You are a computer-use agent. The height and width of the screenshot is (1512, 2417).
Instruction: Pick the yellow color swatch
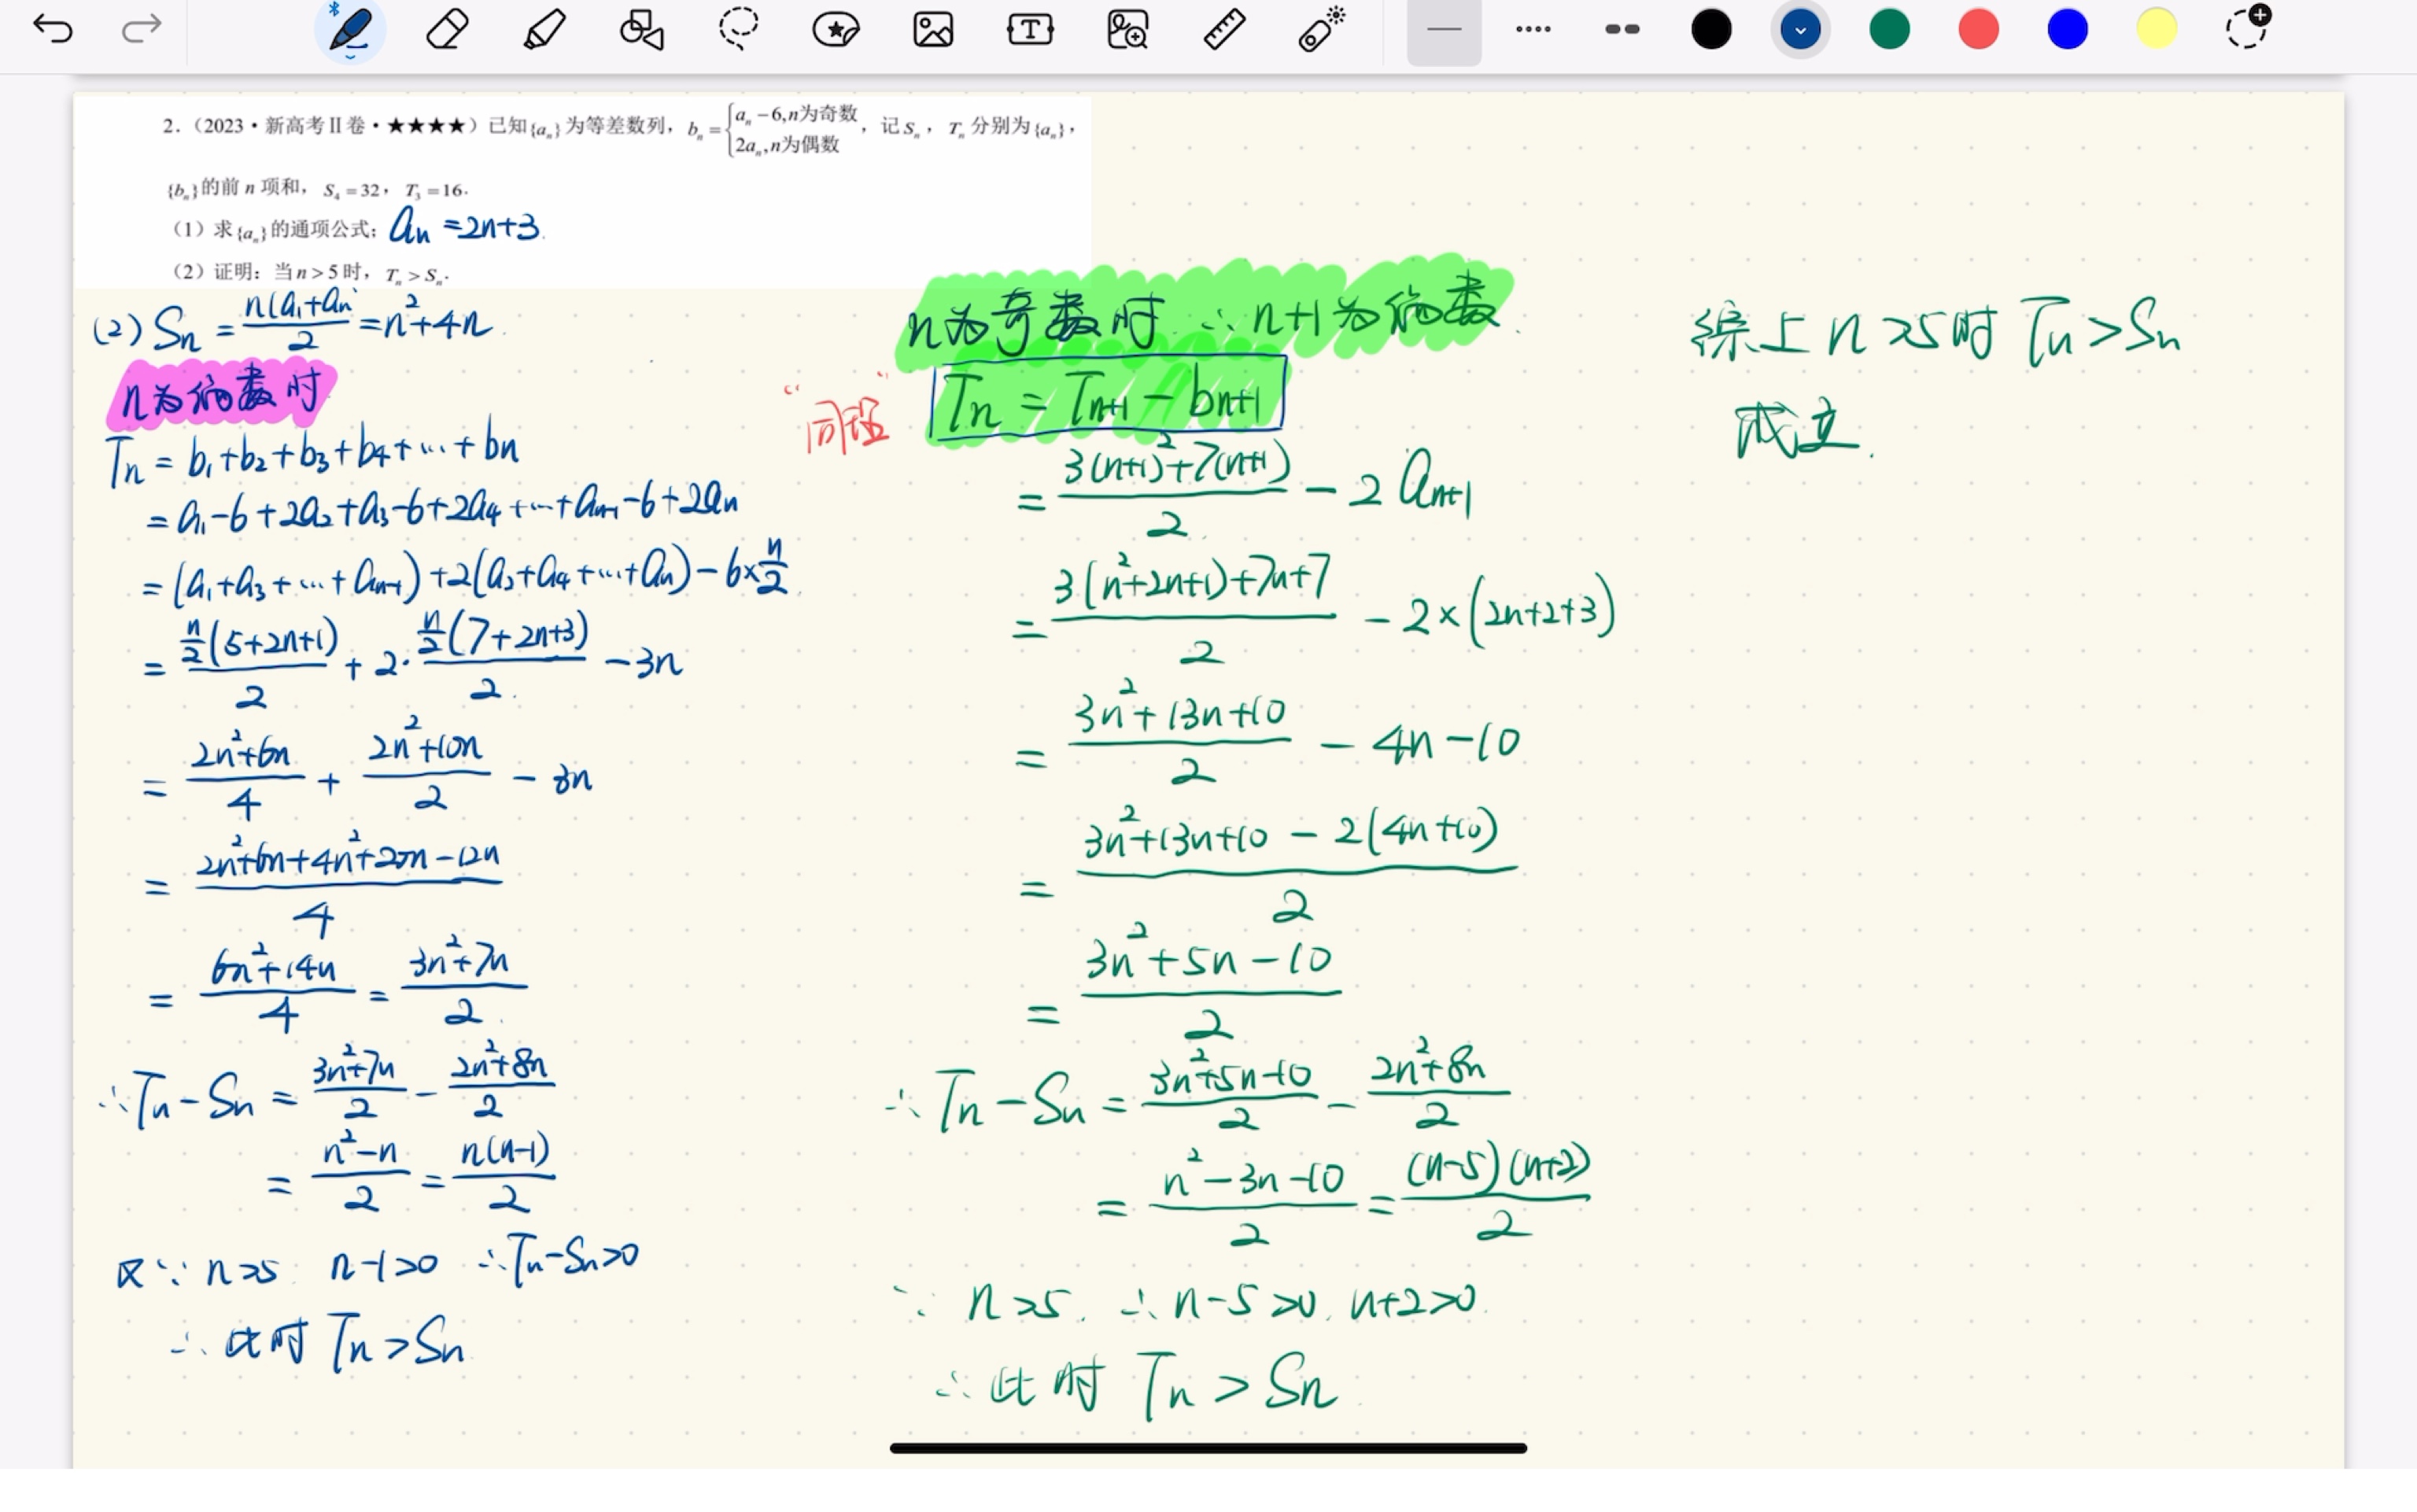[x=2156, y=29]
